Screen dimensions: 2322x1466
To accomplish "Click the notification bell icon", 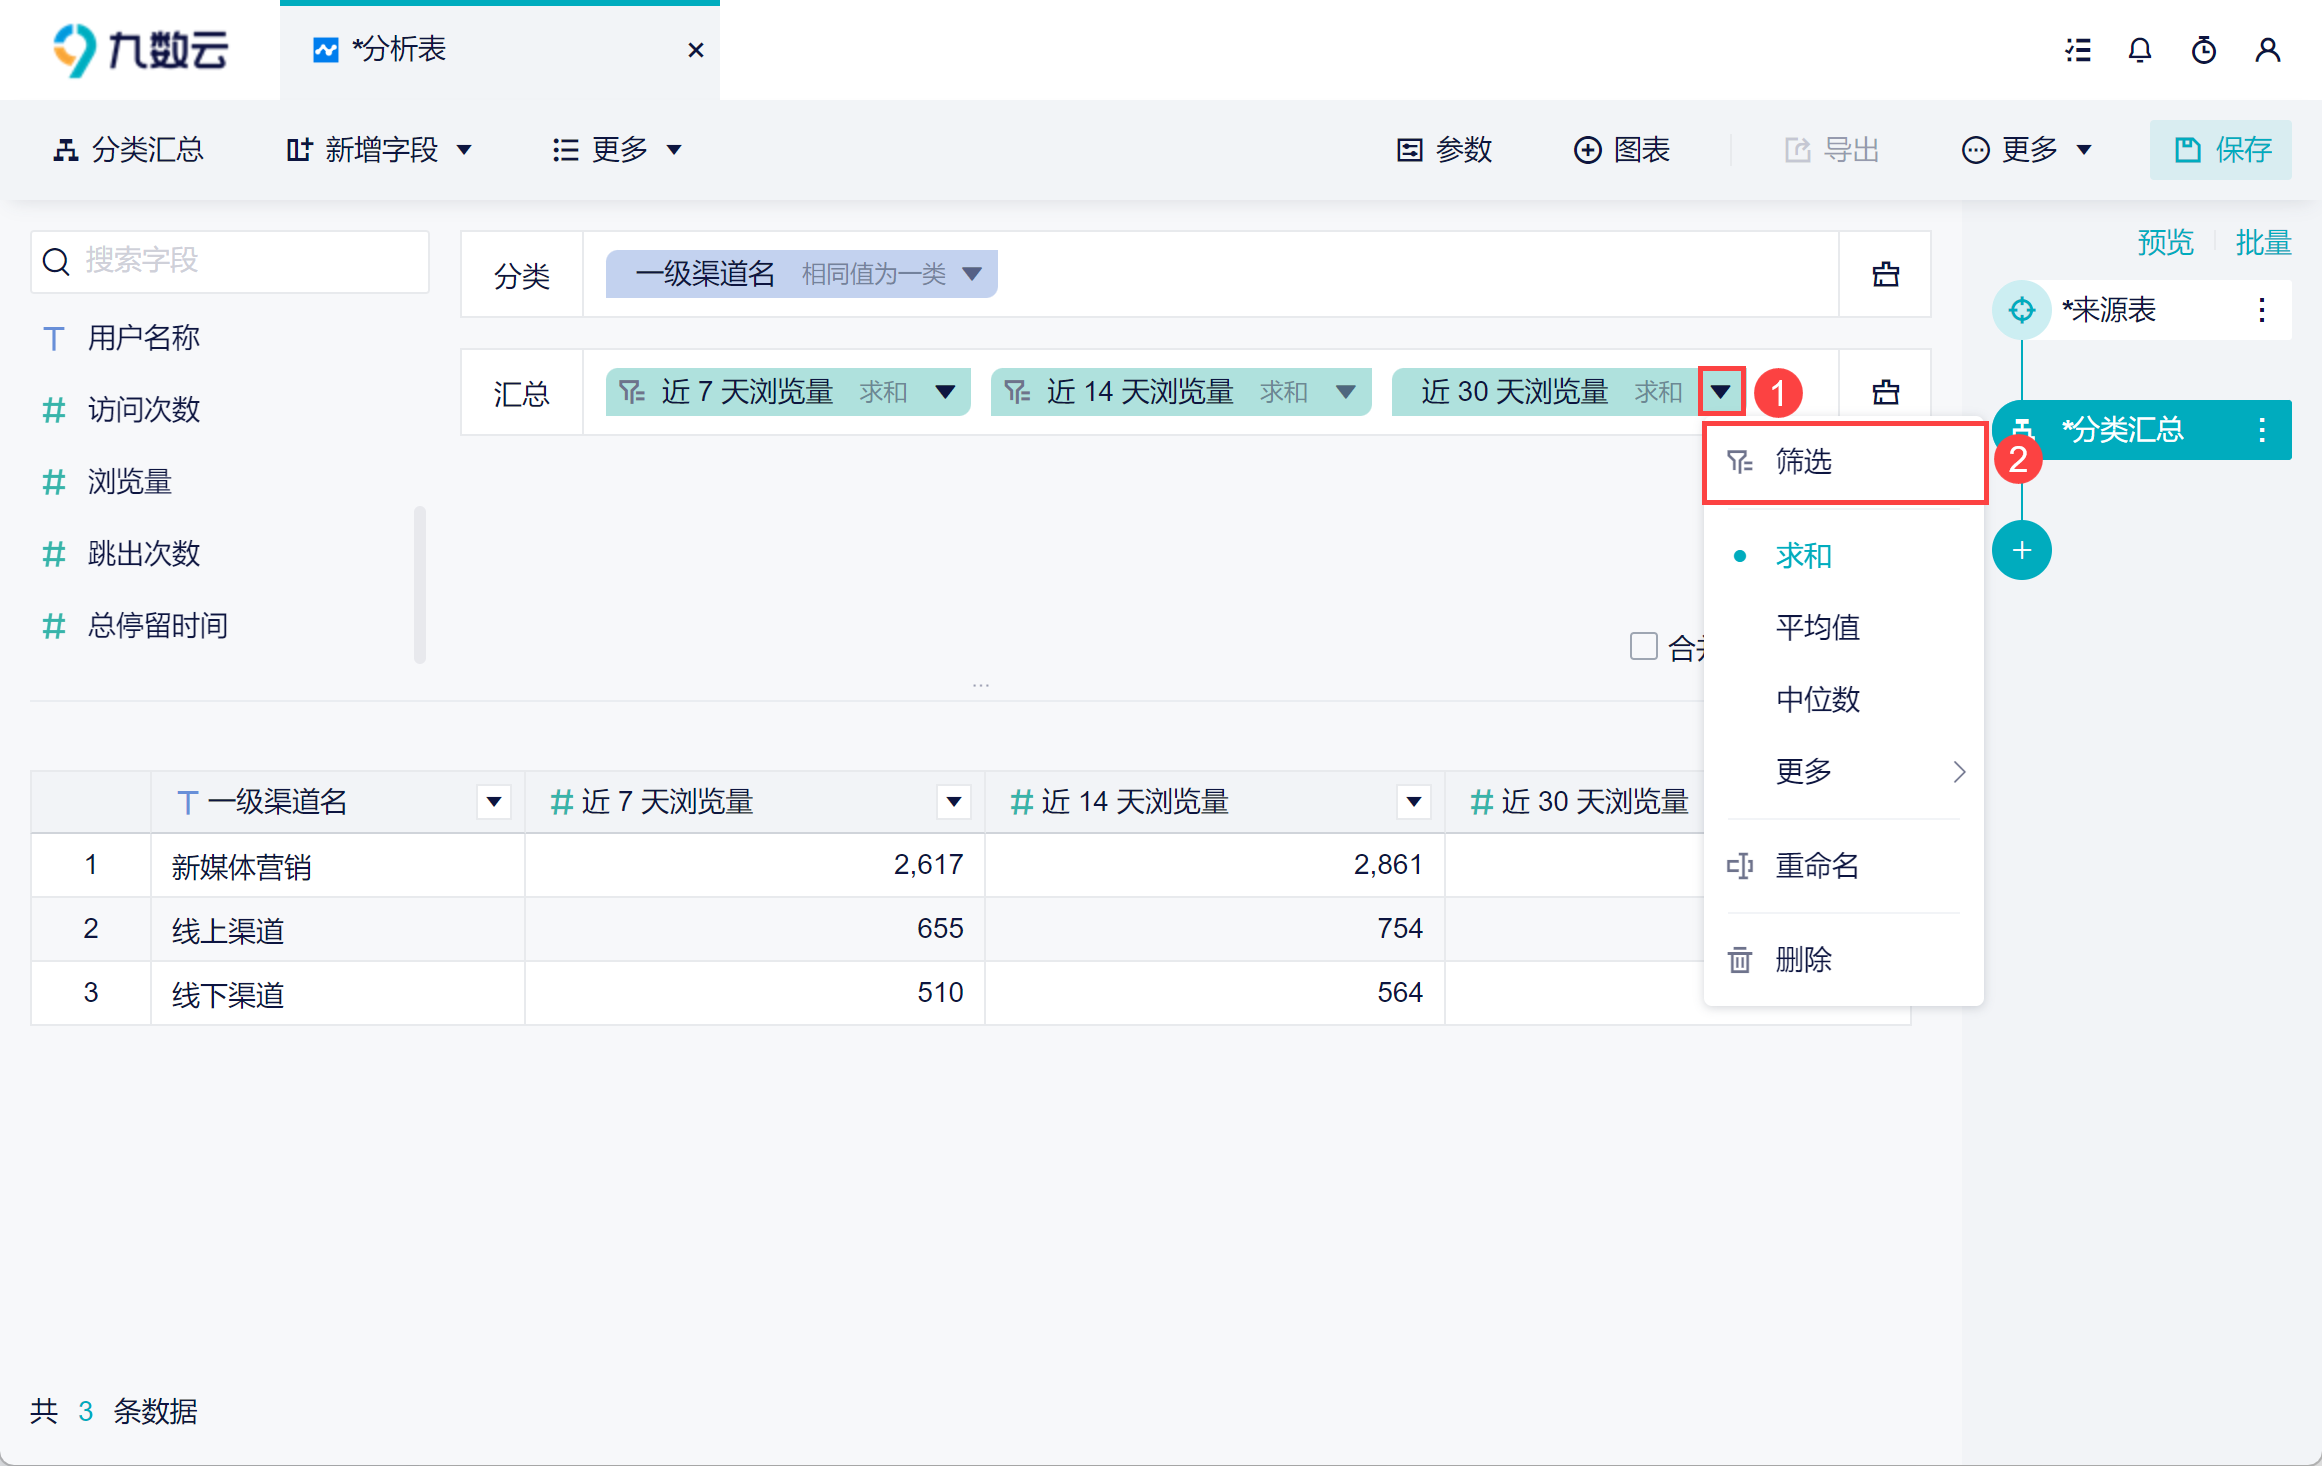I will [x=2139, y=50].
